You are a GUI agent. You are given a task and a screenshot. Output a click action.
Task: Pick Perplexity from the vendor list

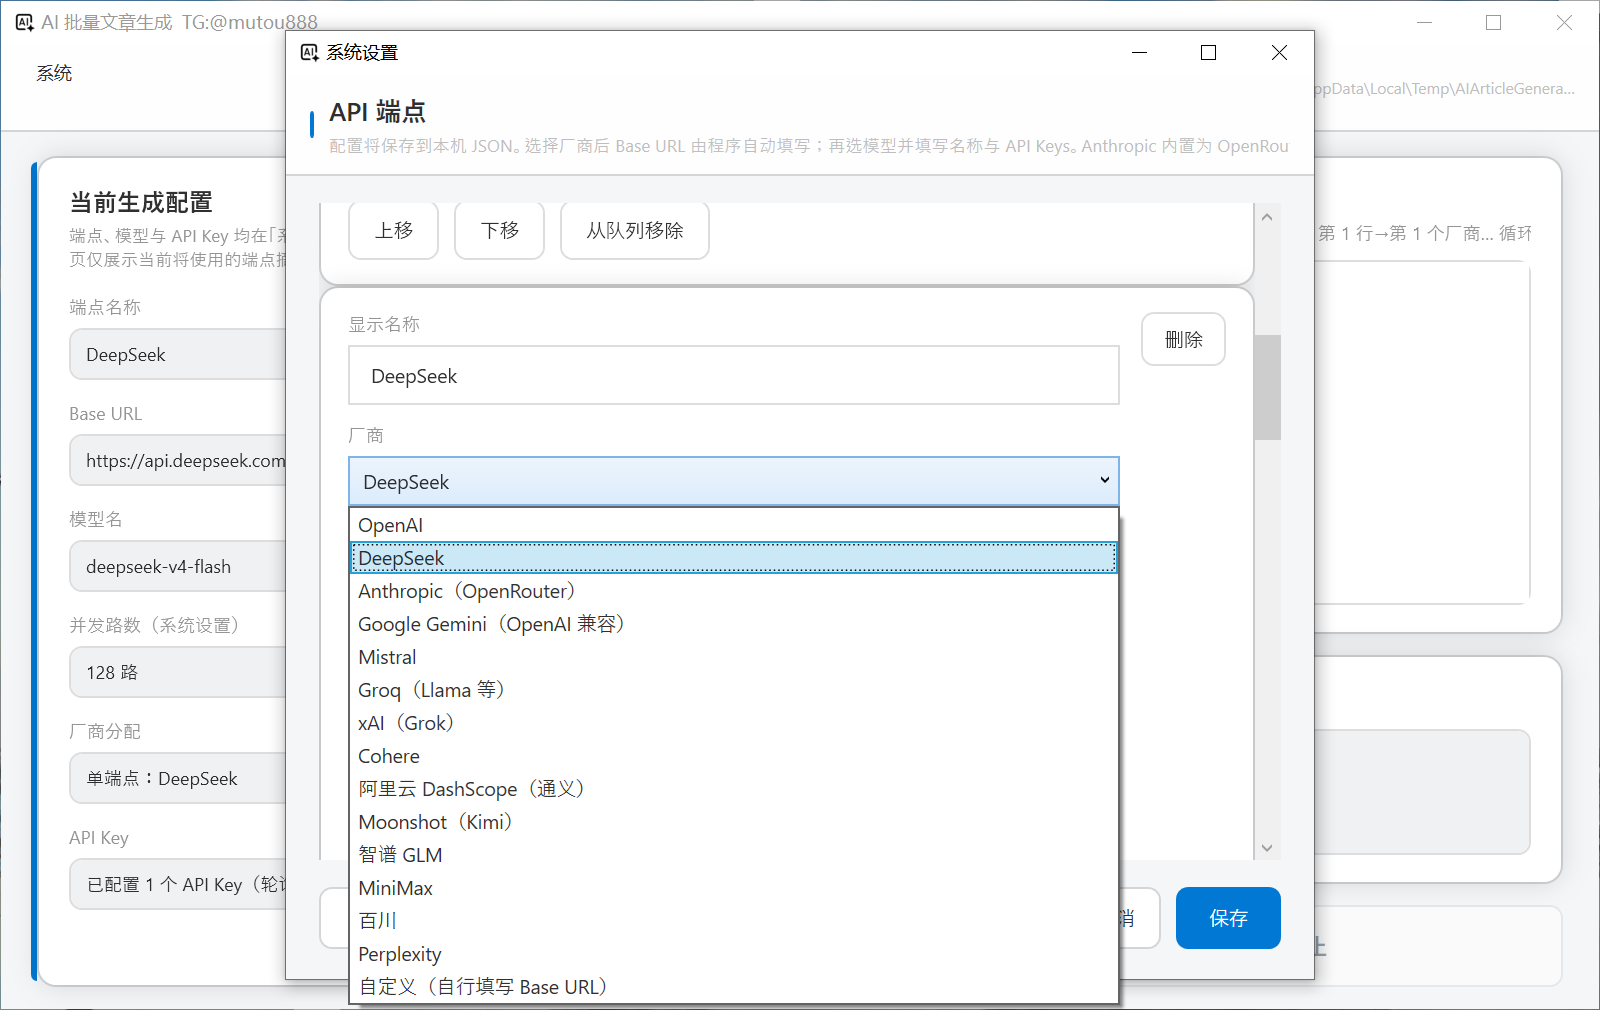point(733,954)
